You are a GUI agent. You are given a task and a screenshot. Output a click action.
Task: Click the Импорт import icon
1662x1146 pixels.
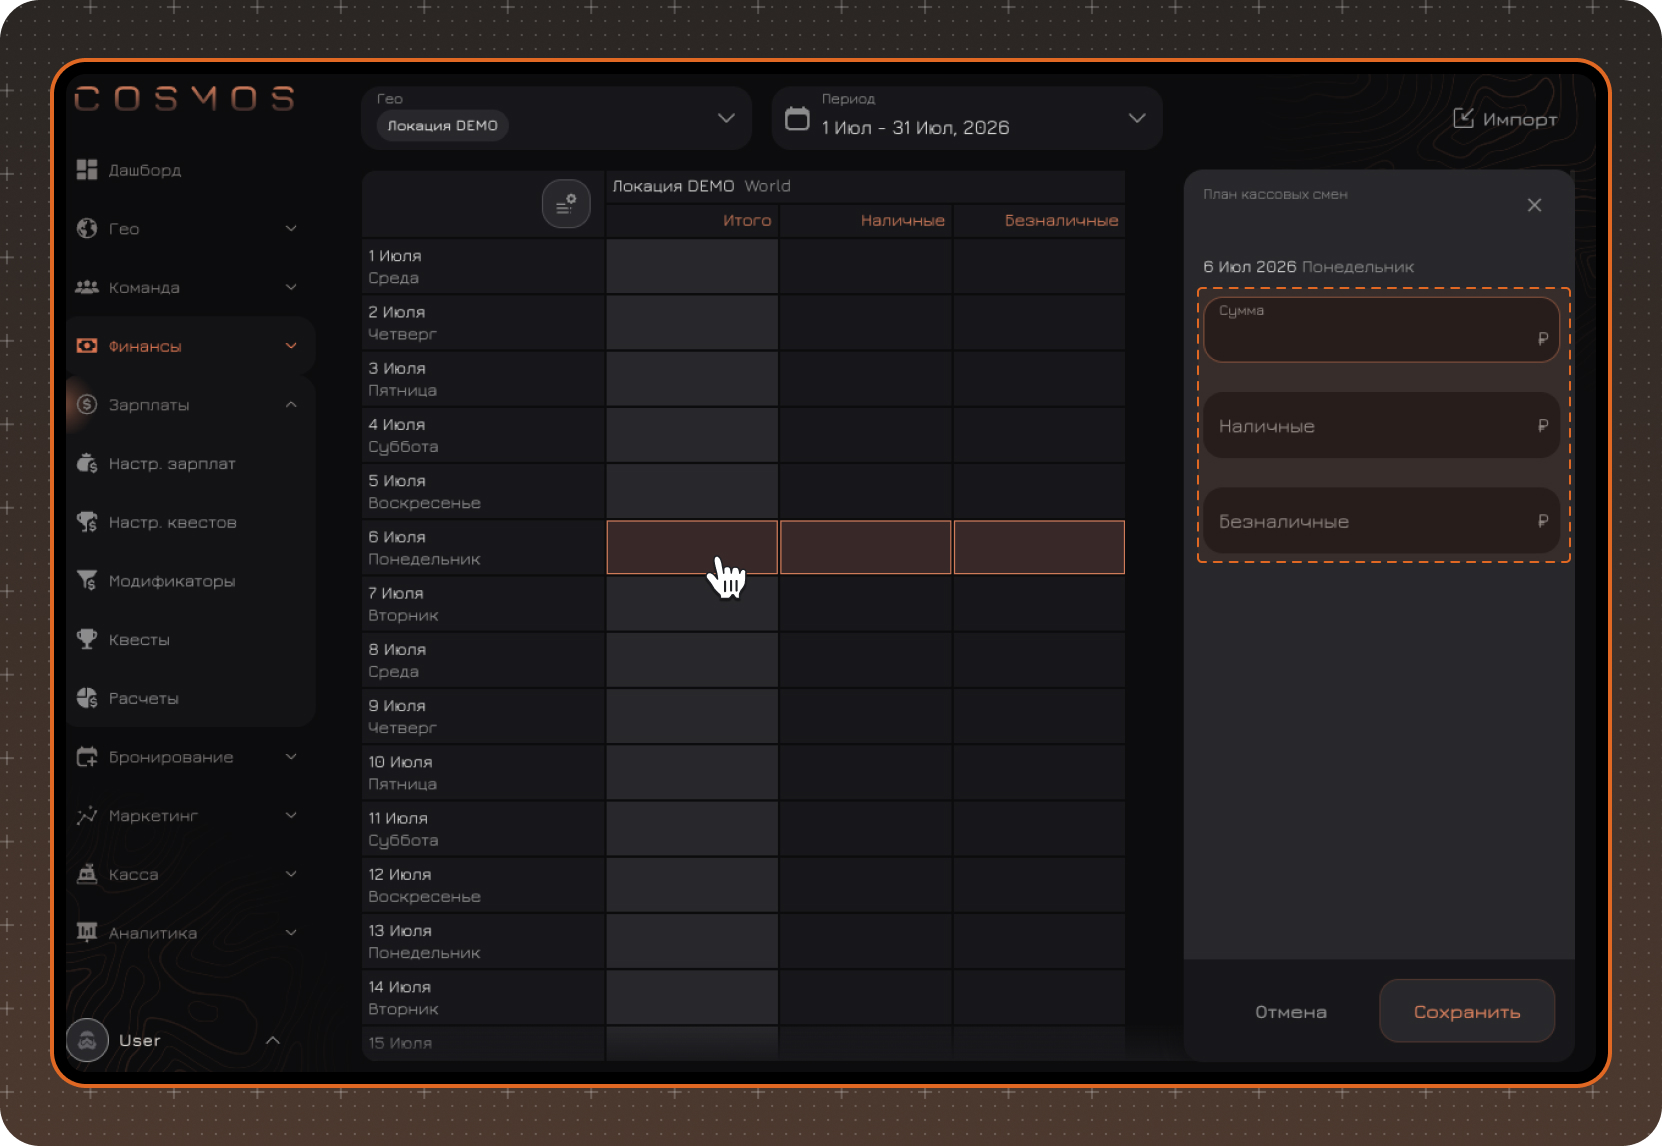pos(1463,118)
